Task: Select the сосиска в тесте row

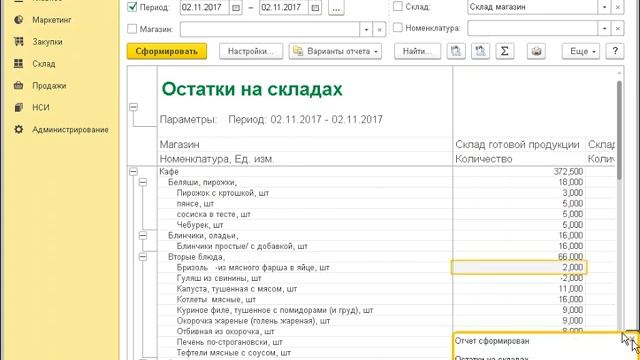Action: [x=213, y=214]
